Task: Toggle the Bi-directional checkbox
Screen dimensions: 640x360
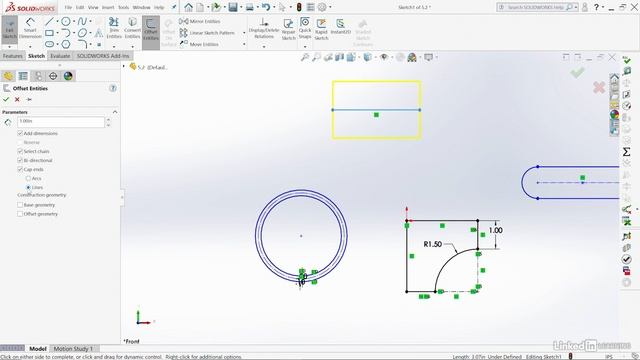Action: click(x=20, y=160)
